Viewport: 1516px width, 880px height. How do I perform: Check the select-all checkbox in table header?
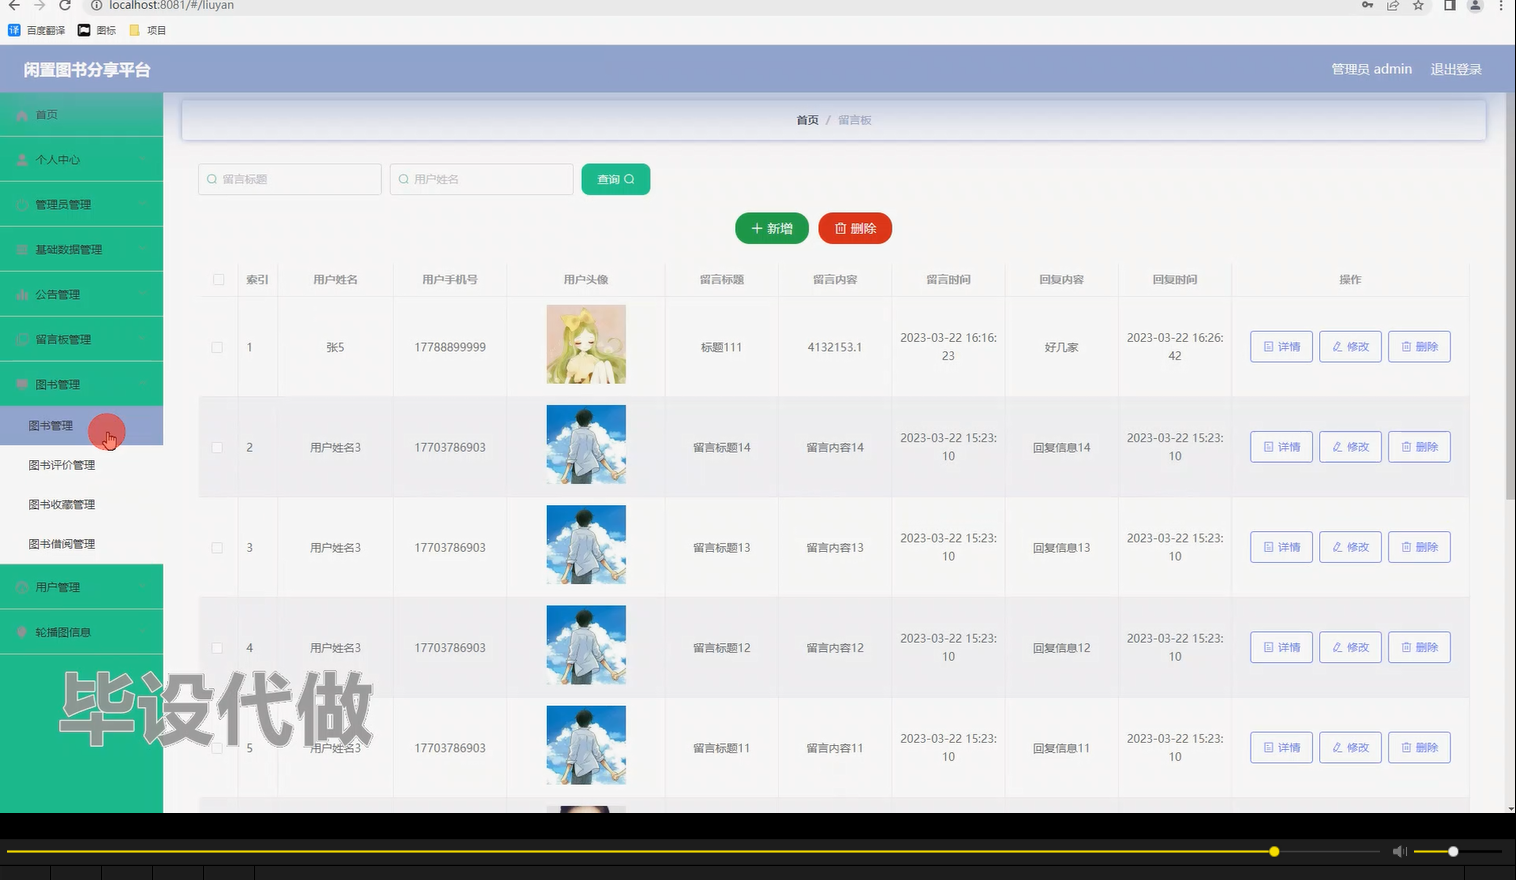(x=217, y=280)
